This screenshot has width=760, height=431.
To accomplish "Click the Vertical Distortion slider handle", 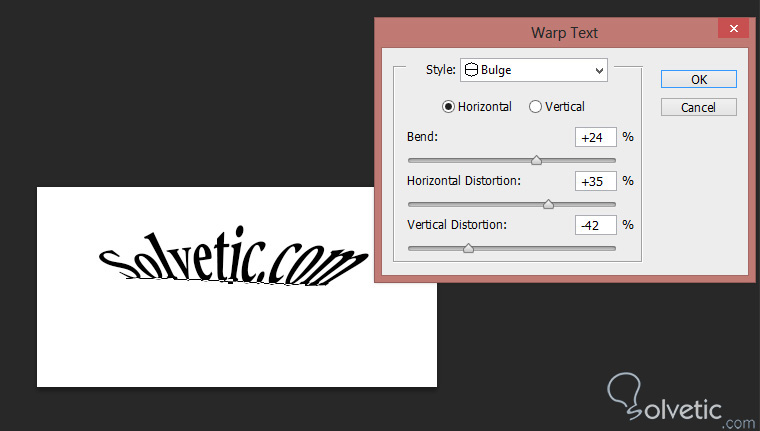I will (468, 249).
